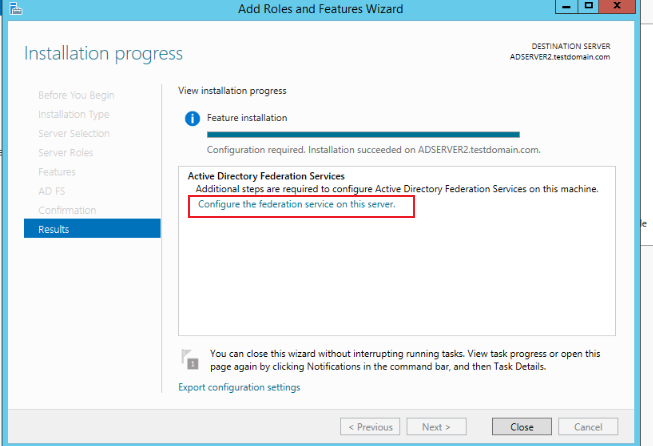
Task: Select the Installation Type step
Action: (x=74, y=115)
